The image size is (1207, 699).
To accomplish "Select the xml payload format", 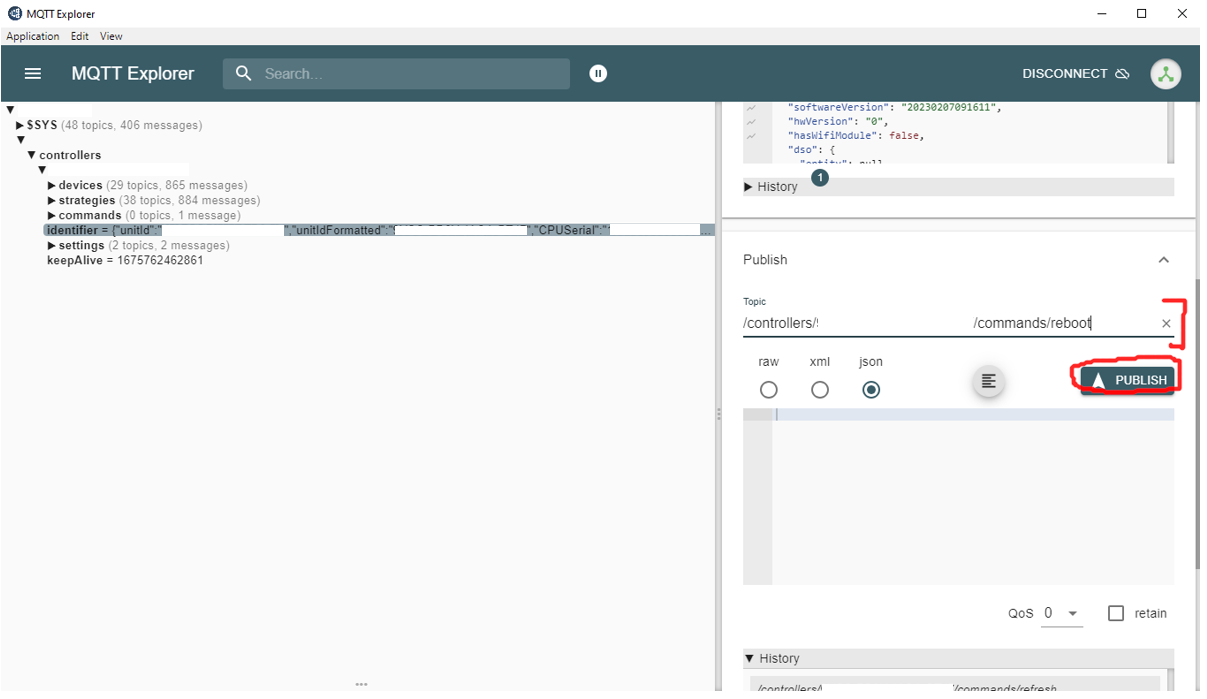I will point(820,390).
